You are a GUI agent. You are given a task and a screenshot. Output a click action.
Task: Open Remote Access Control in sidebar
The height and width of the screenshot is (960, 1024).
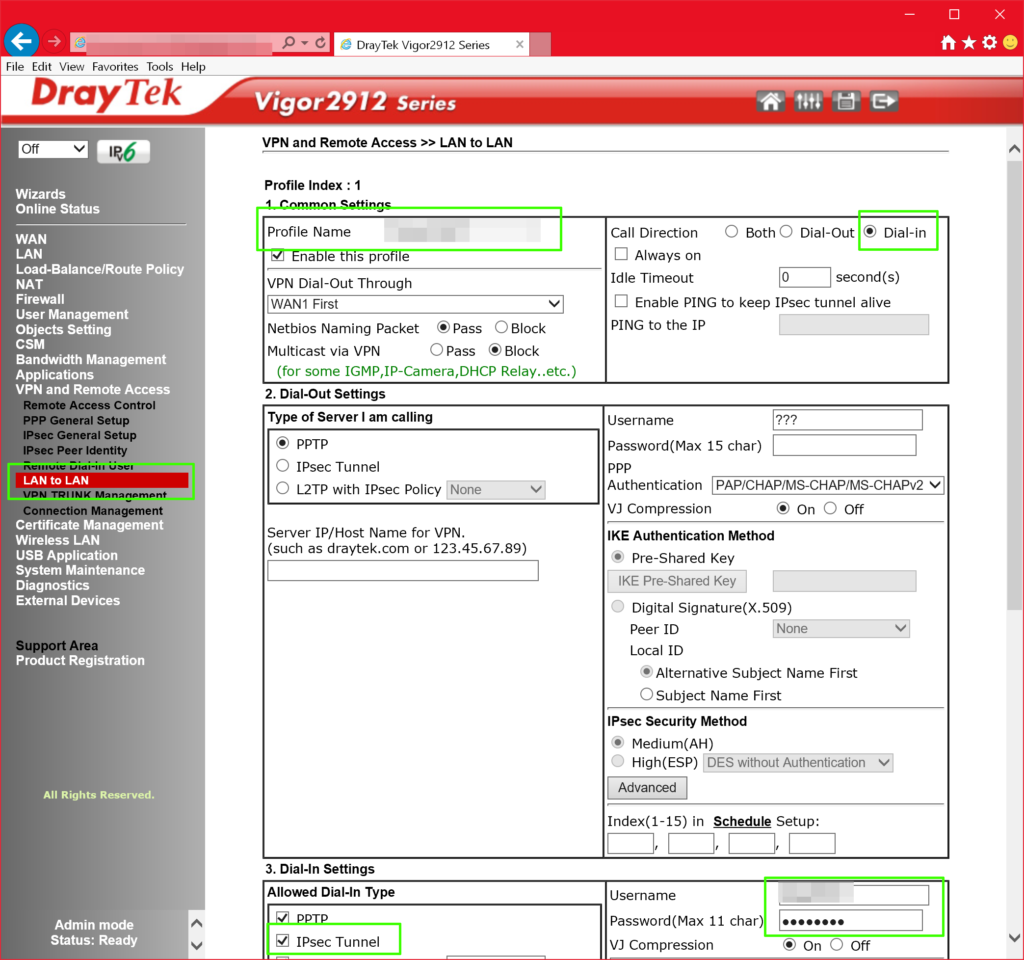(89, 406)
